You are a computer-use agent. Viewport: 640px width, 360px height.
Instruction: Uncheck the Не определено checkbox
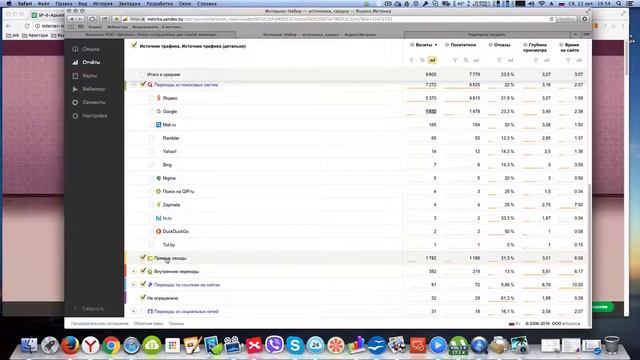(x=143, y=298)
